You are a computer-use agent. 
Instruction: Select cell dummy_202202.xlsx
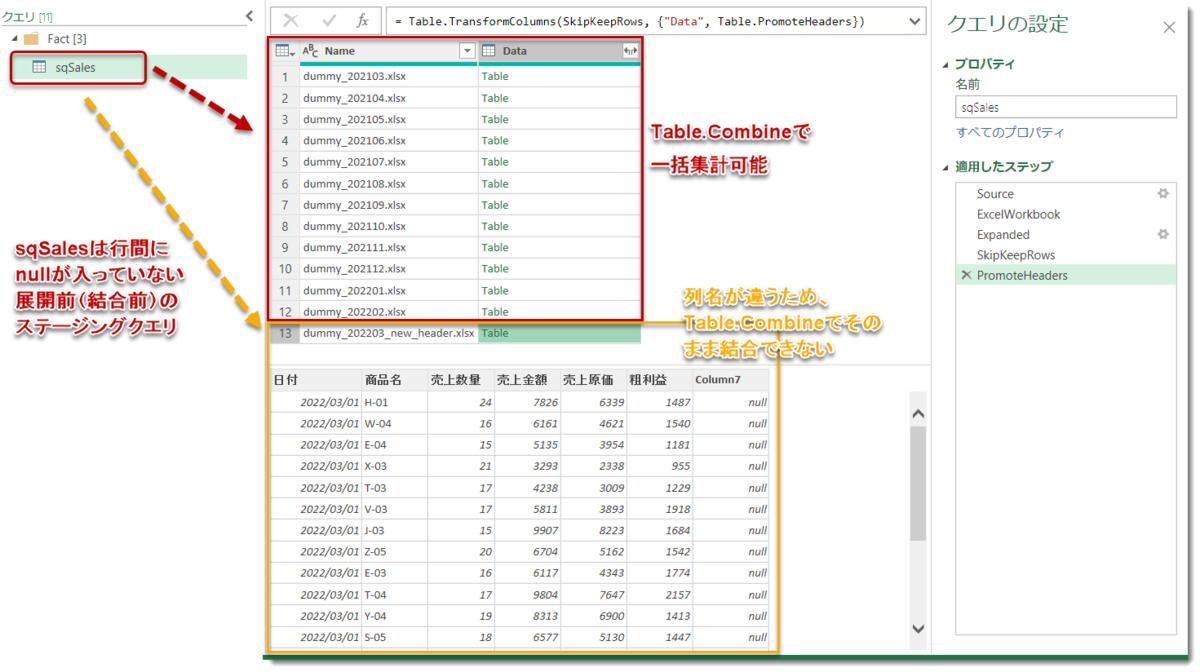tap(388, 311)
